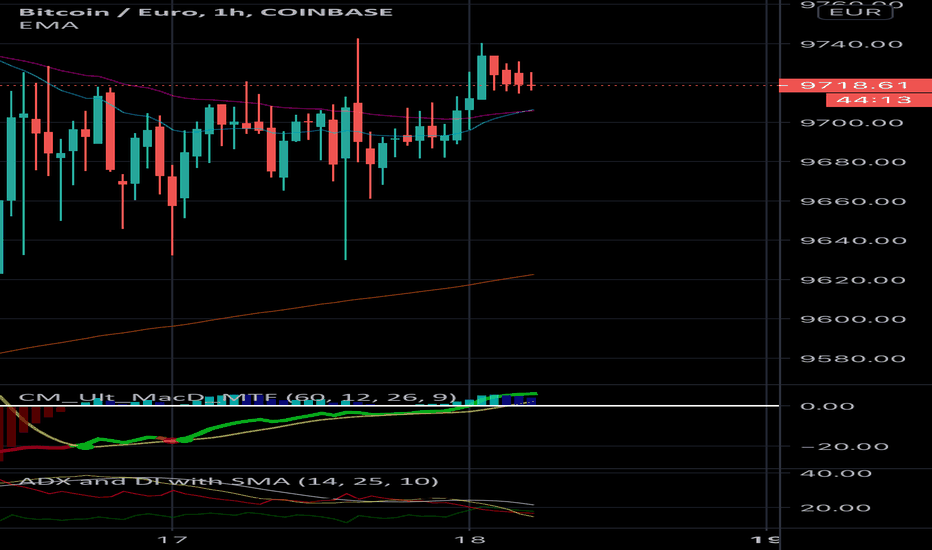Click the ADX 20.00 axis label
Screen dimensions: 932x550
coord(836,508)
